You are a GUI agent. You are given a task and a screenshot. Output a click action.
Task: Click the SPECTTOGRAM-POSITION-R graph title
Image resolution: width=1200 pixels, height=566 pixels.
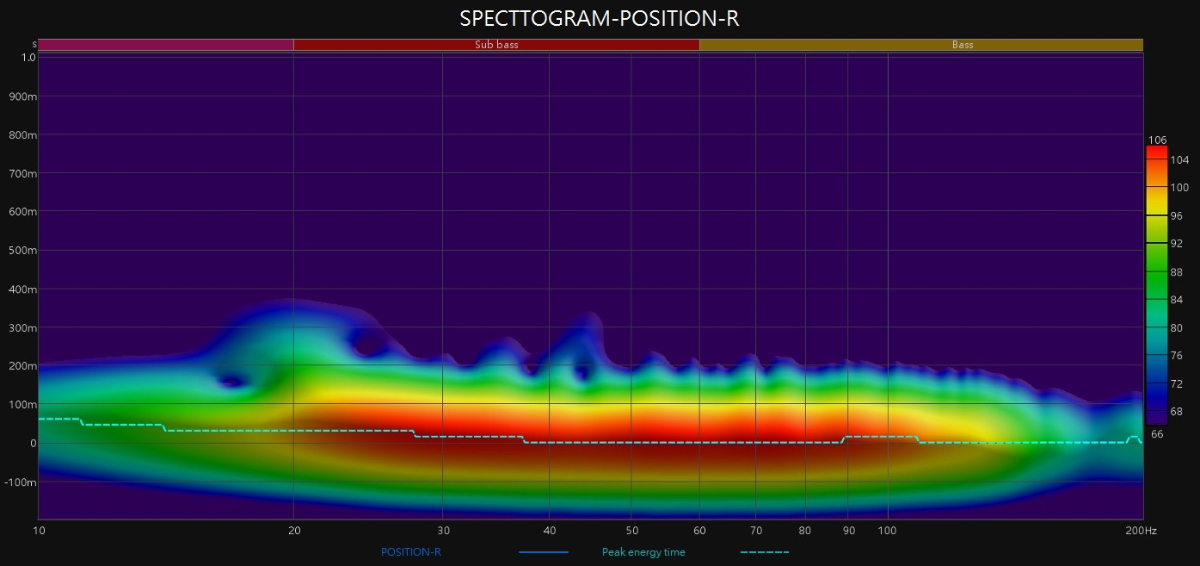[599, 19]
